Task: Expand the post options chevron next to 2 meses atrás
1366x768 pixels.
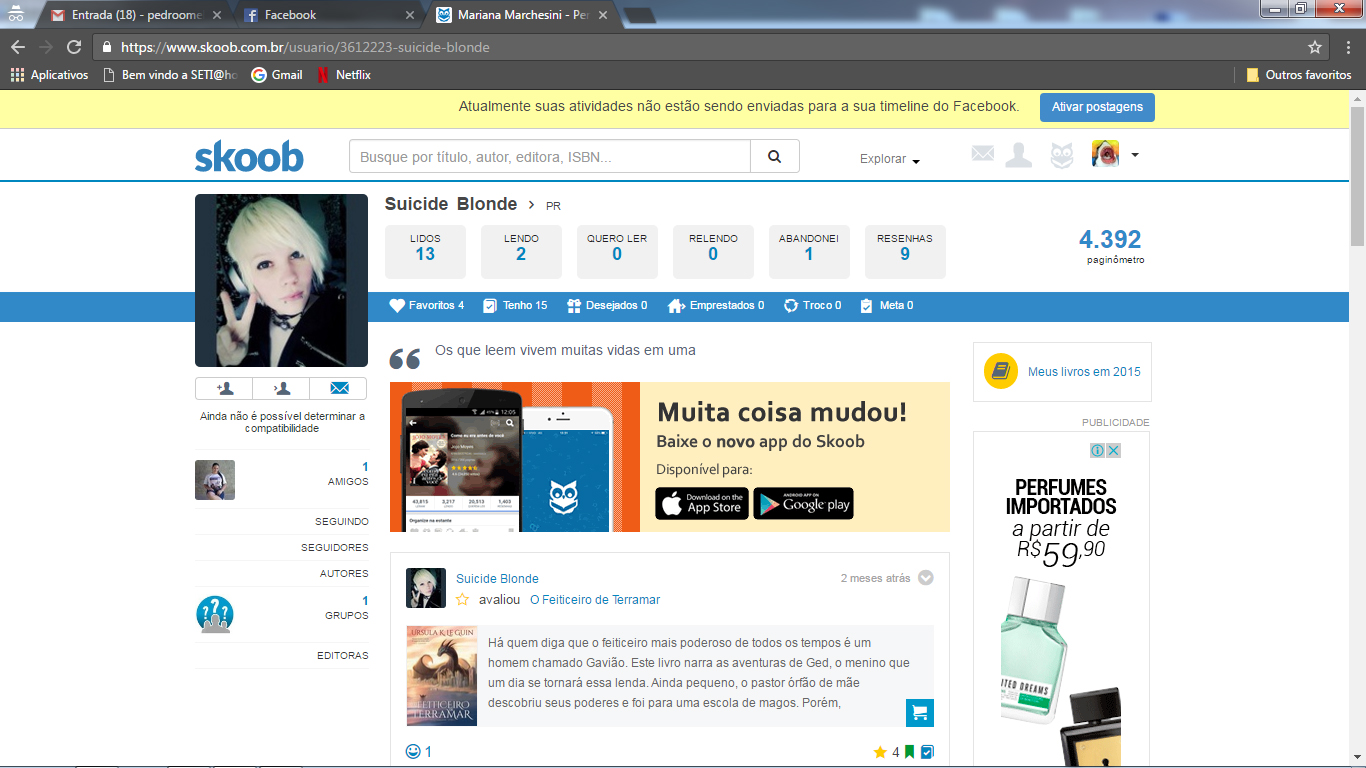Action: click(926, 578)
